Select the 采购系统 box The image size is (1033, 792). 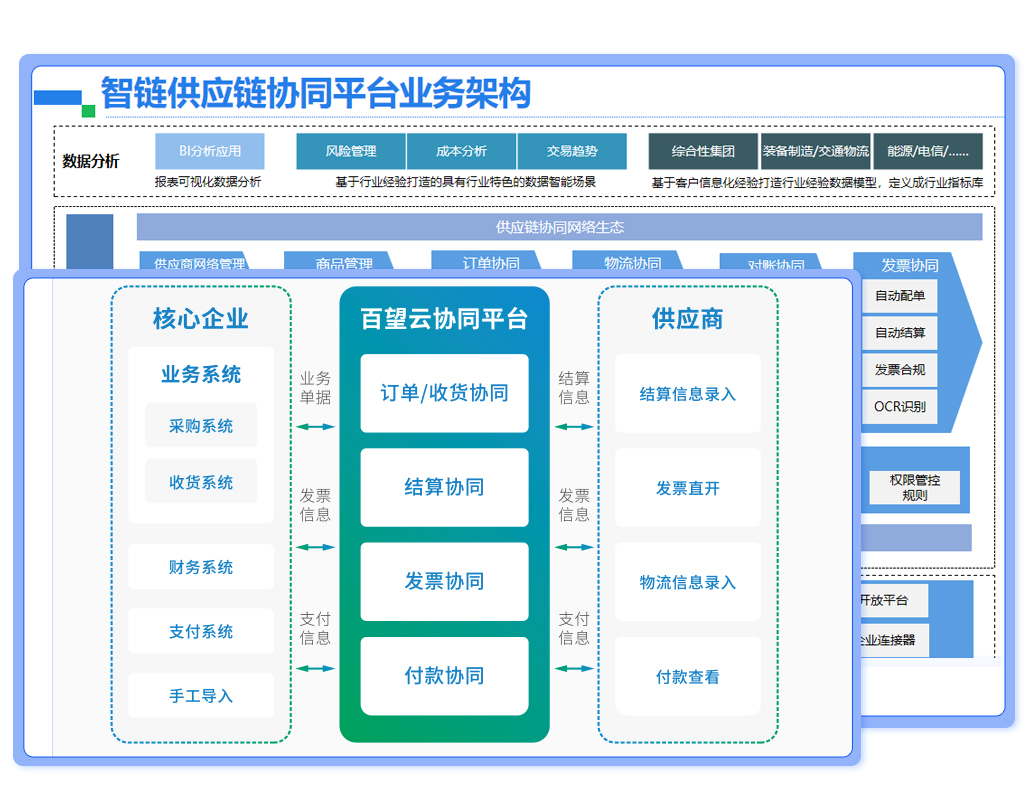201,426
